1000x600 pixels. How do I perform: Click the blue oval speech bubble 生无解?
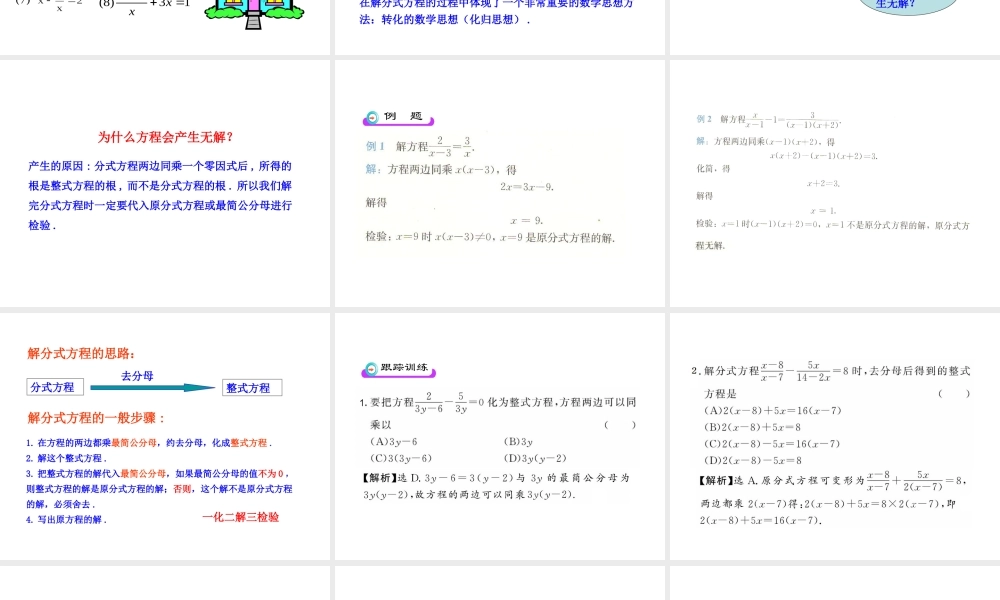coord(906,7)
